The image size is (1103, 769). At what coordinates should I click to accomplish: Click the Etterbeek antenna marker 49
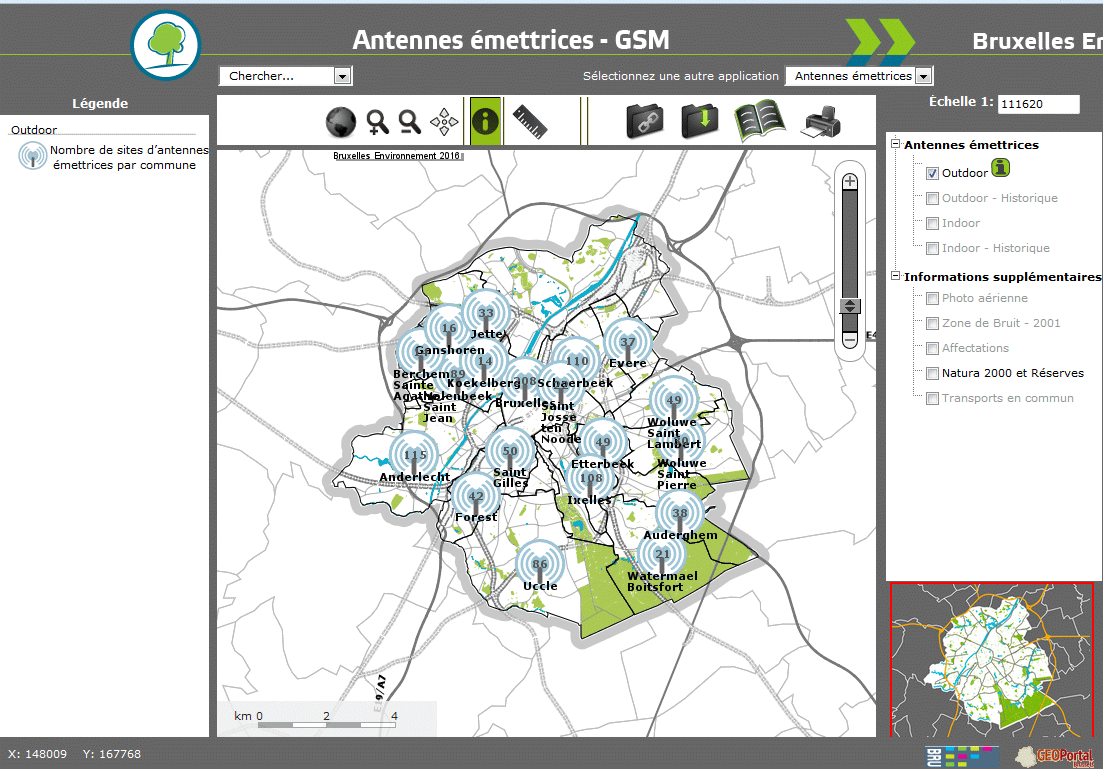pos(603,443)
